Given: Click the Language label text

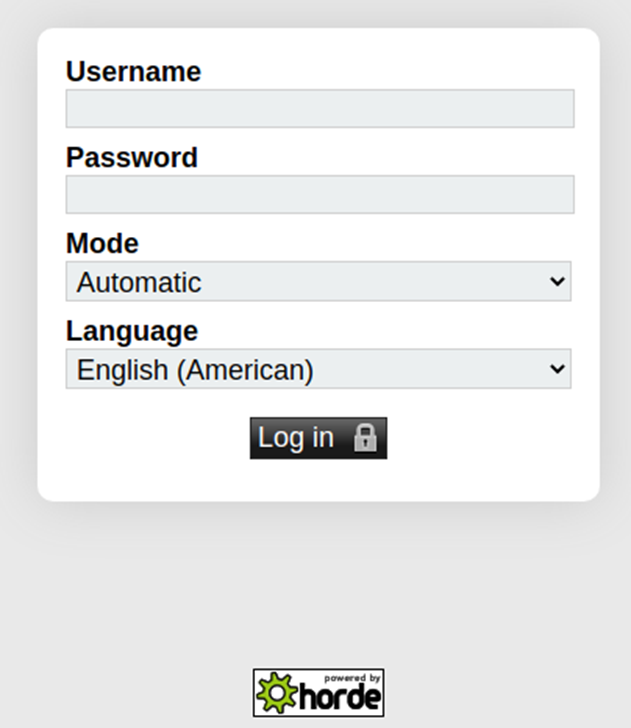Looking at the screenshot, I should [132, 332].
